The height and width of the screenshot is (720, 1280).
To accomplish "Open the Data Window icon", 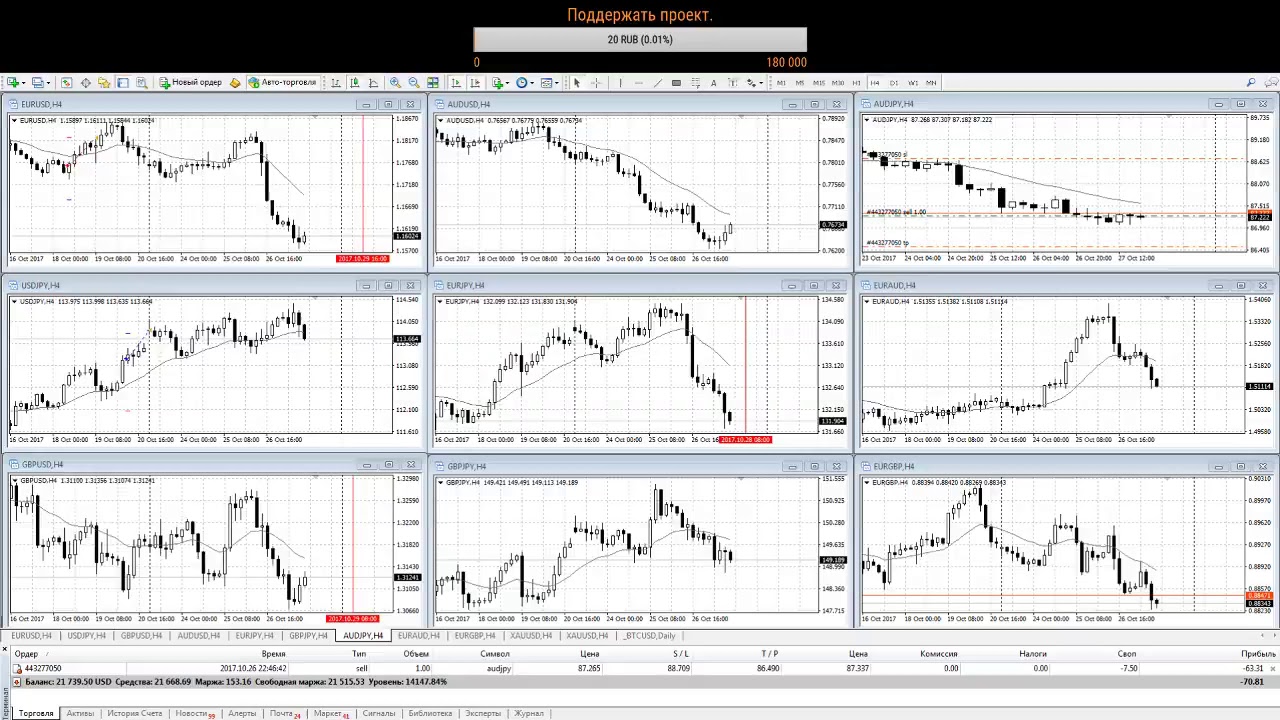I will tap(86, 82).
